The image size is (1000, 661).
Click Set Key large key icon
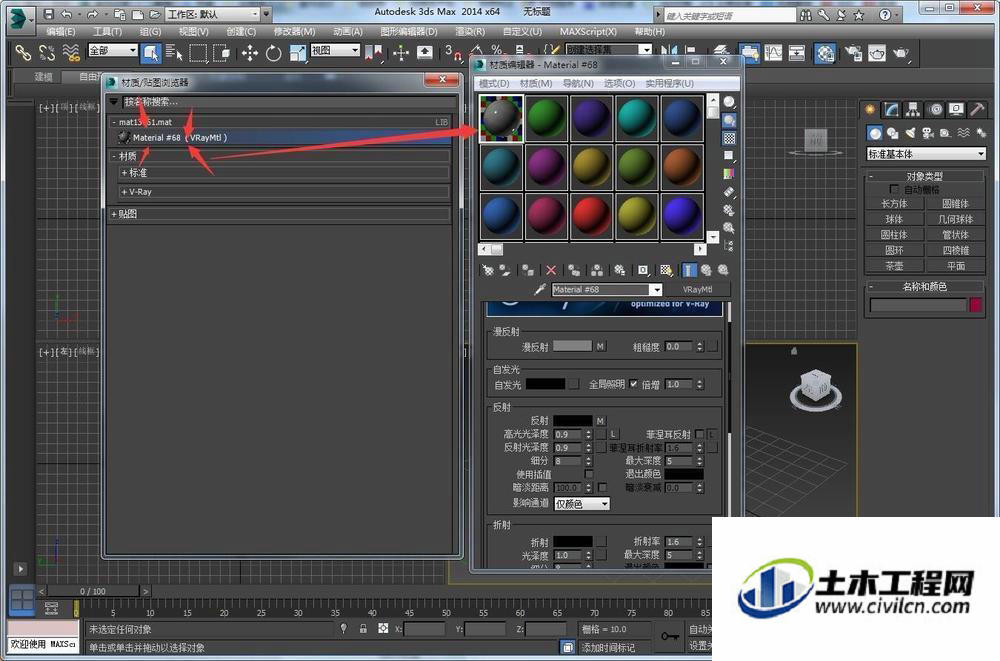point(670,635)
